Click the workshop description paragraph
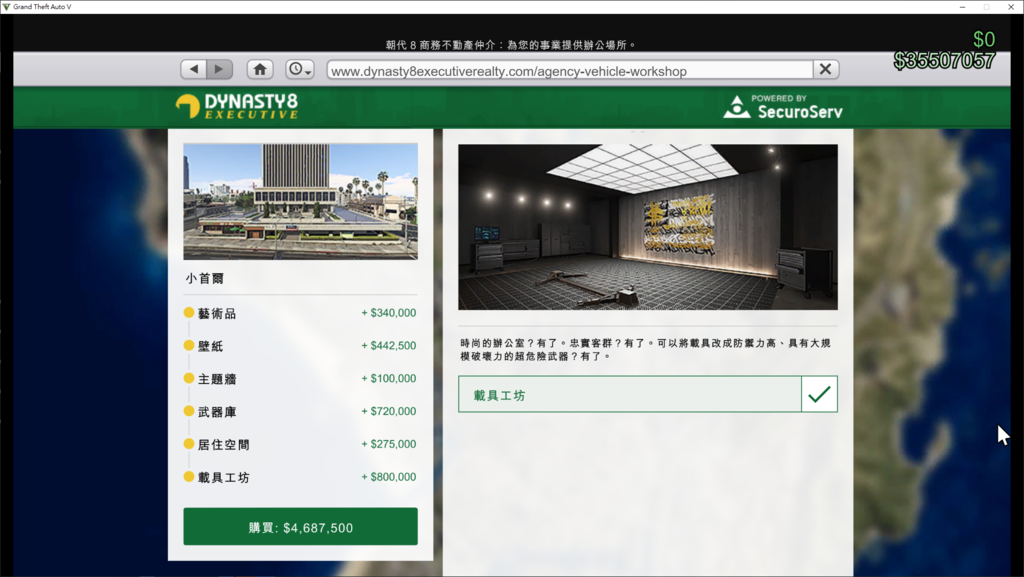The width and height of the screenshot is (1024, 577). click(x=645, y=349)
